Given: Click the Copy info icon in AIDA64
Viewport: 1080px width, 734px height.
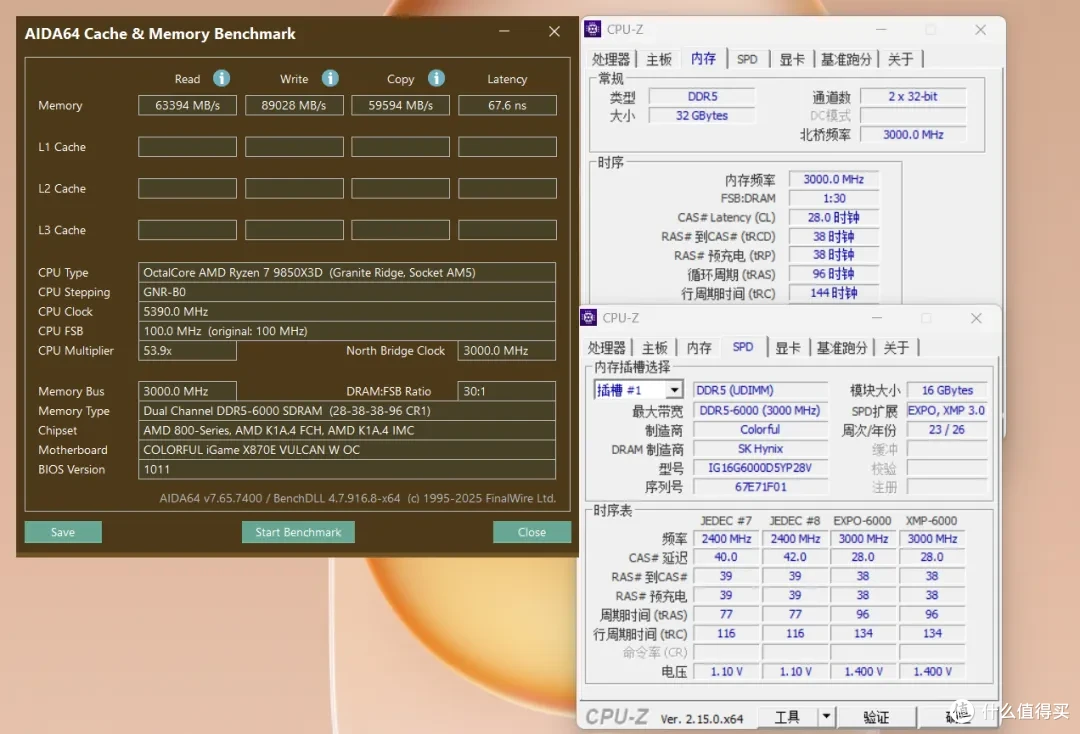Looking at the screenshot, I should tap(436, 78).
